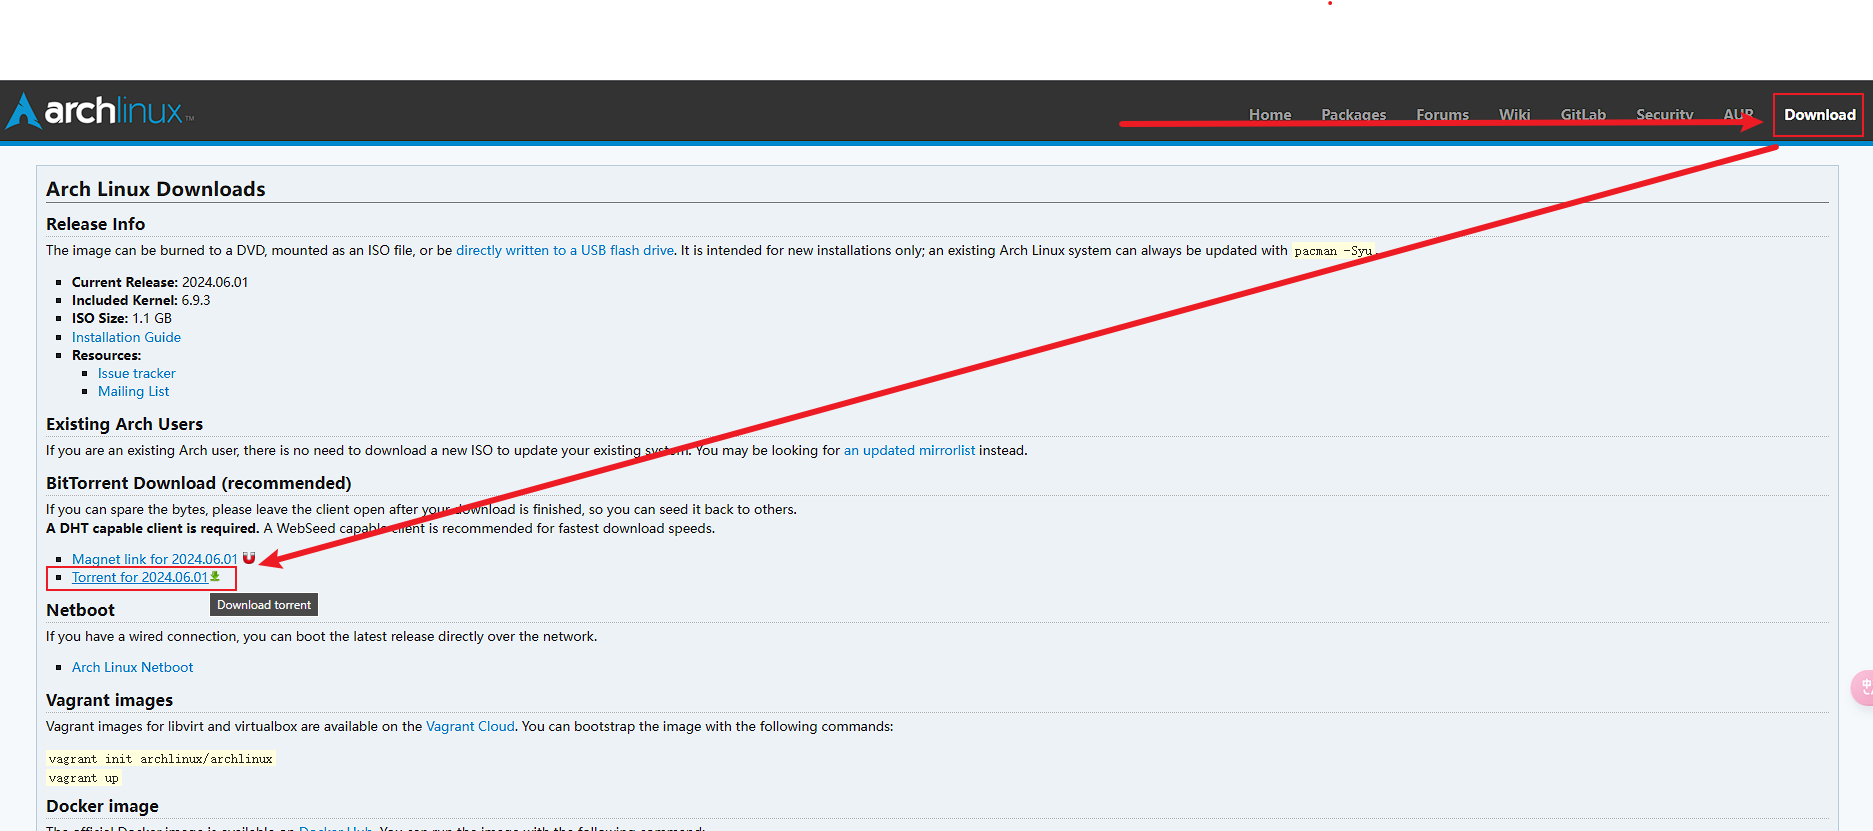Click the magnet icon next to Magnet link
Screen dimensions: 1873x831
(x=249, y=558)
